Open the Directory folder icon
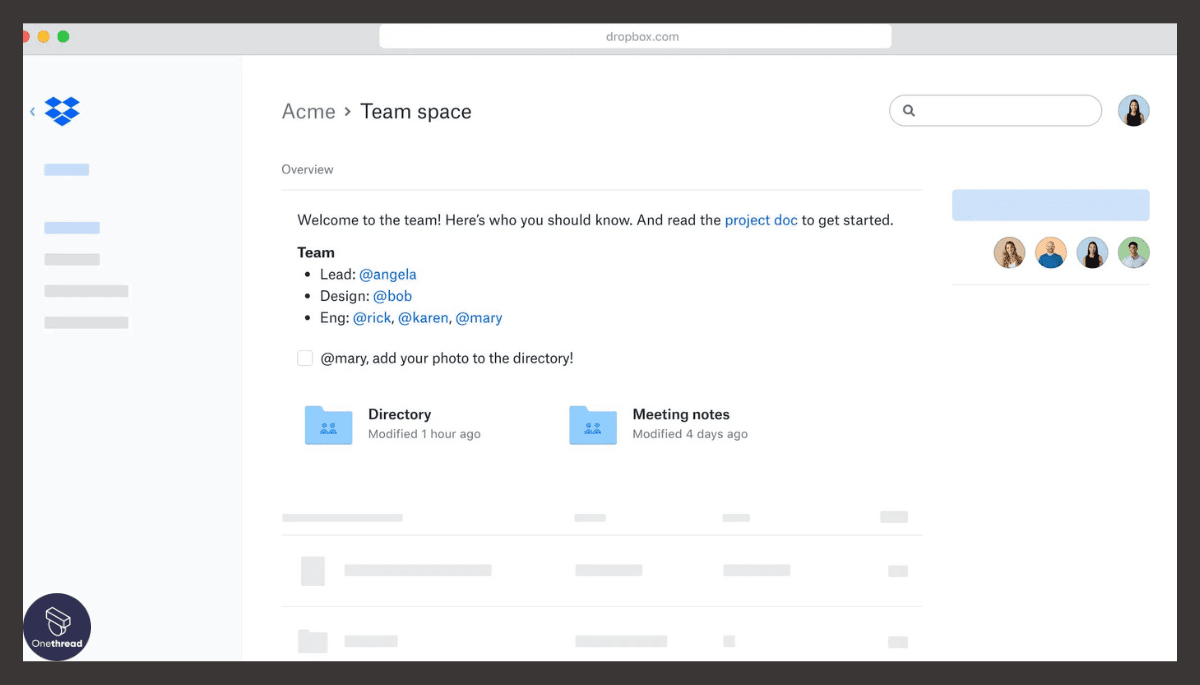The width and height of the screenshot is (1200, 685). pos(328,424)
